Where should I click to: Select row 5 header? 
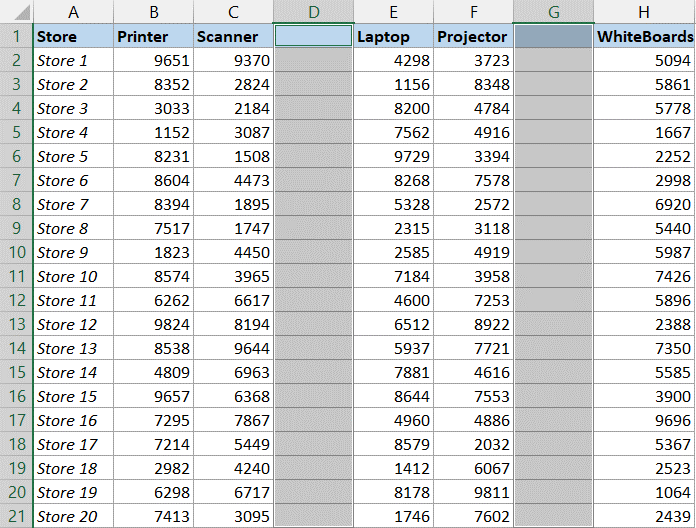click(16, 132)
